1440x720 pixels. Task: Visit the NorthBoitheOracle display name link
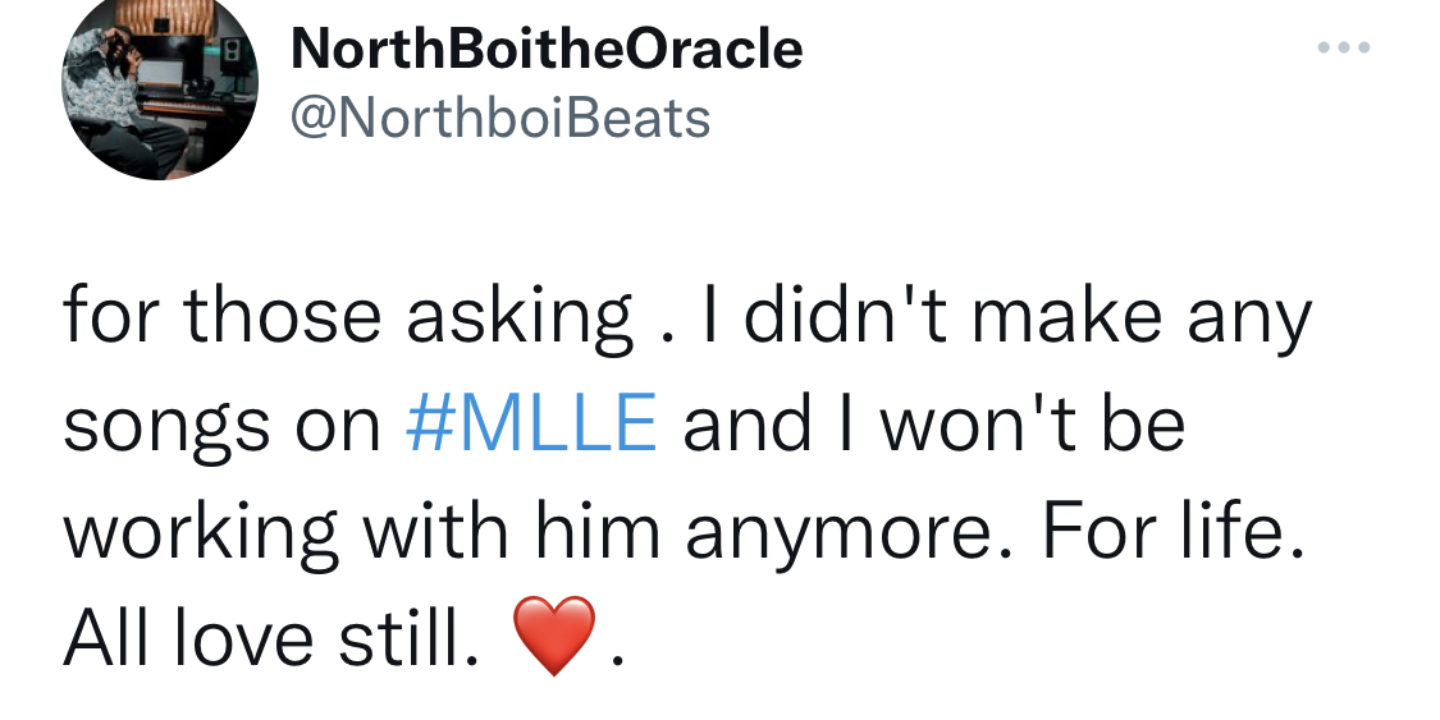coord(546,48)
